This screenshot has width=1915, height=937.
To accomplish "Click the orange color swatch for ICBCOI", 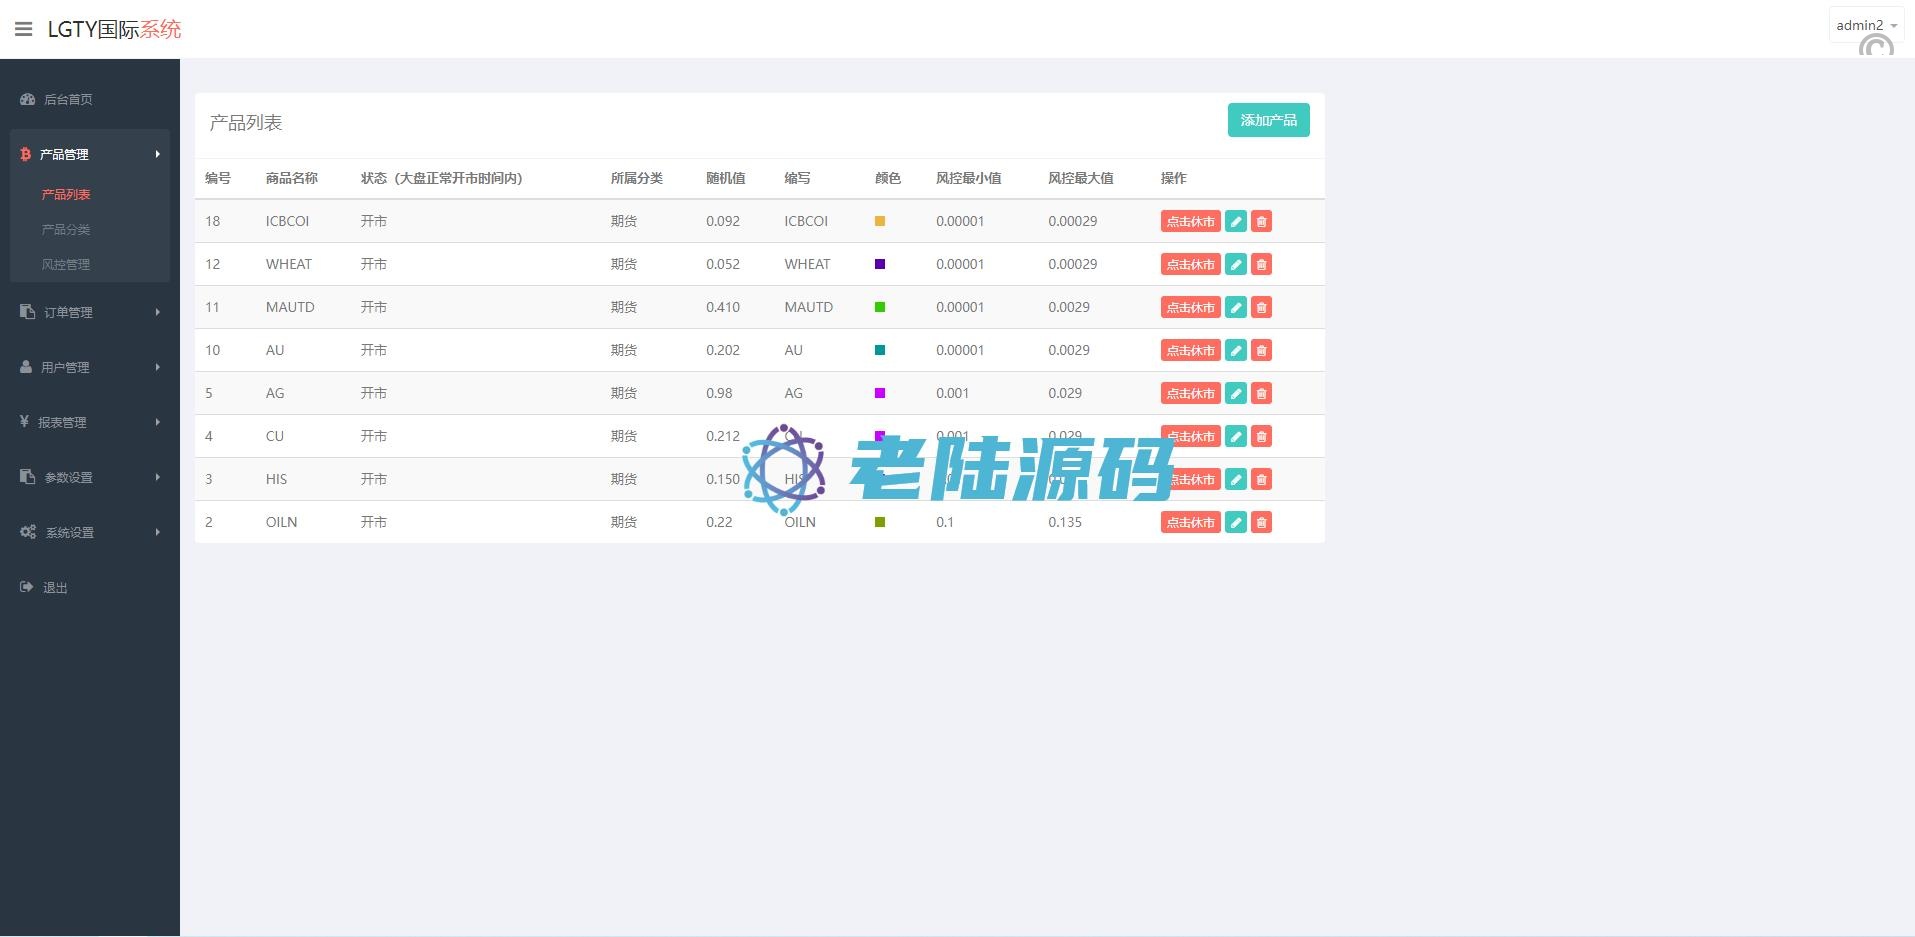I will [880, 221].
